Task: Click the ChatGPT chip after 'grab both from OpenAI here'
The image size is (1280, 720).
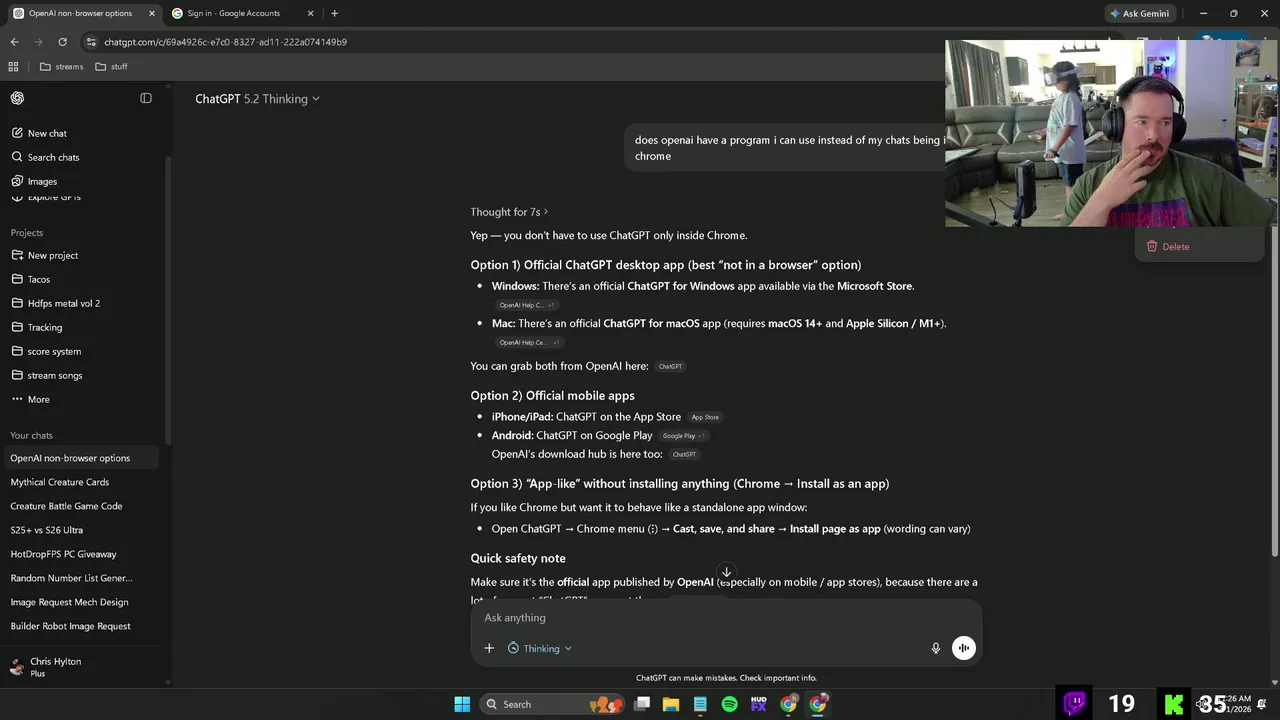Action: click(x=670, y=367)
